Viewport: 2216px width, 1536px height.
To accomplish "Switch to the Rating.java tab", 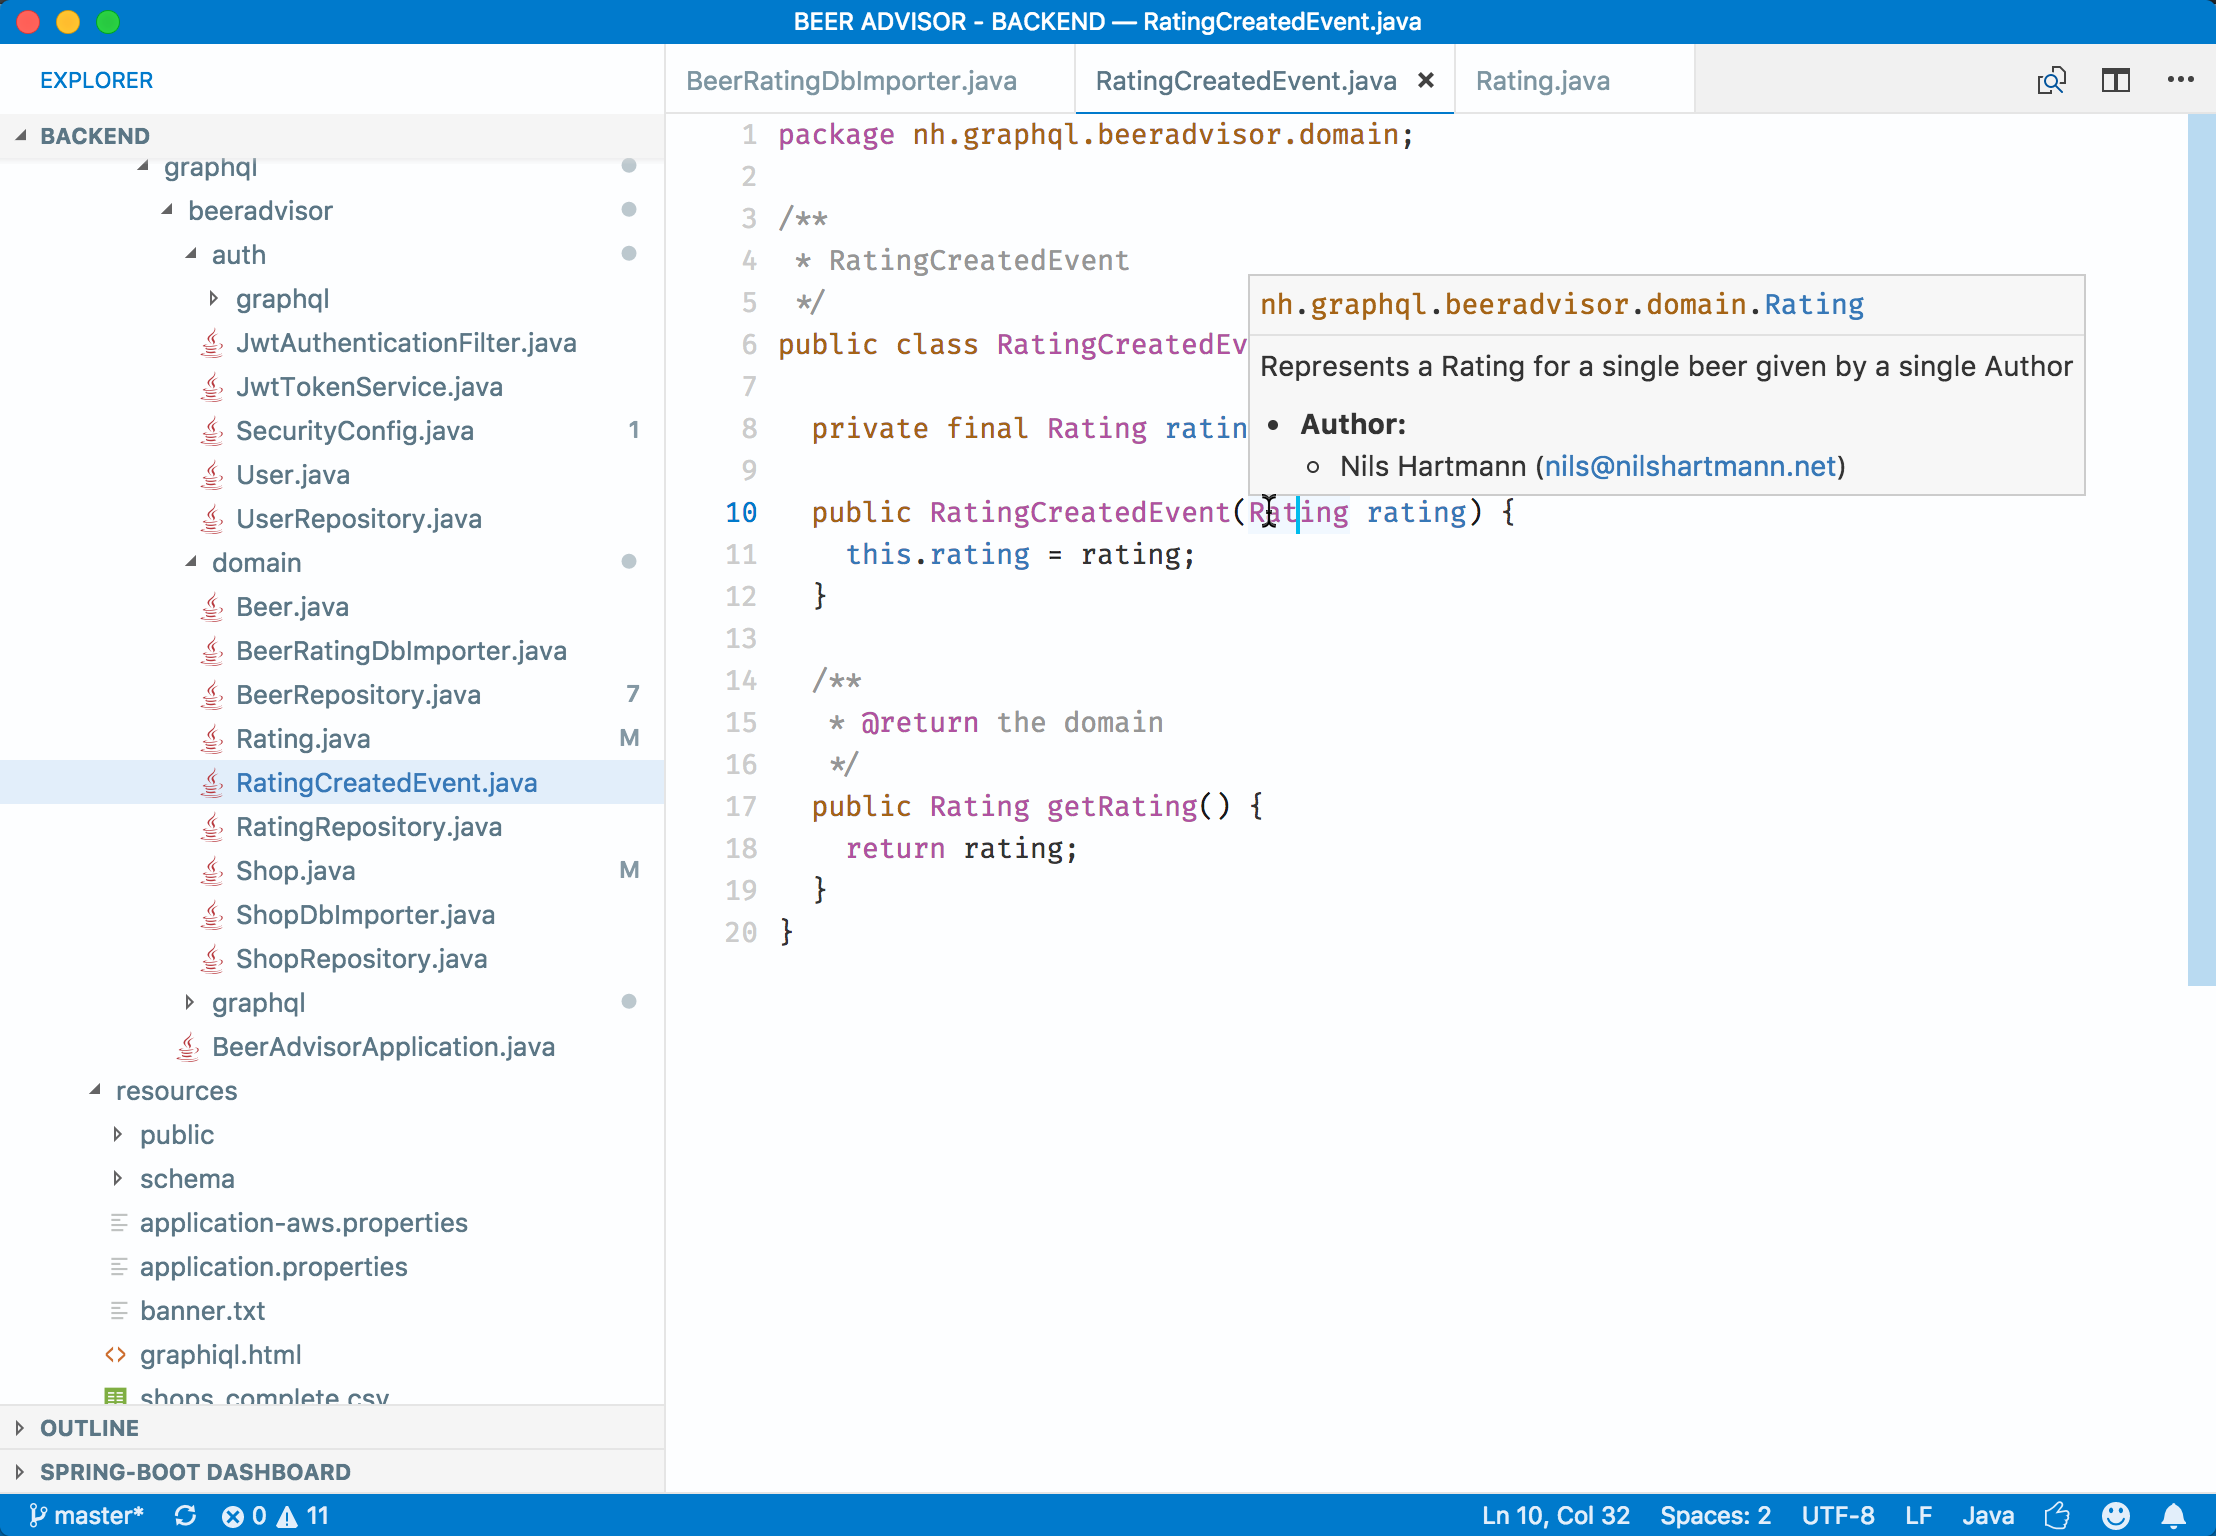I will pos(1542,80).
